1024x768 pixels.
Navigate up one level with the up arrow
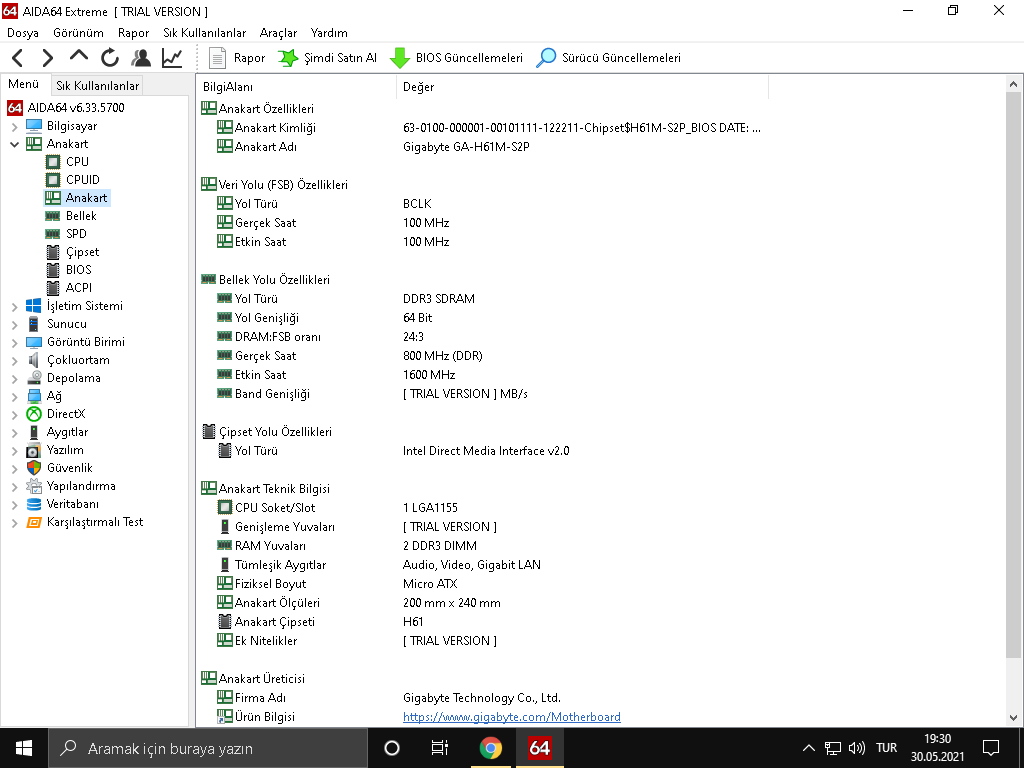coord(78,57)
